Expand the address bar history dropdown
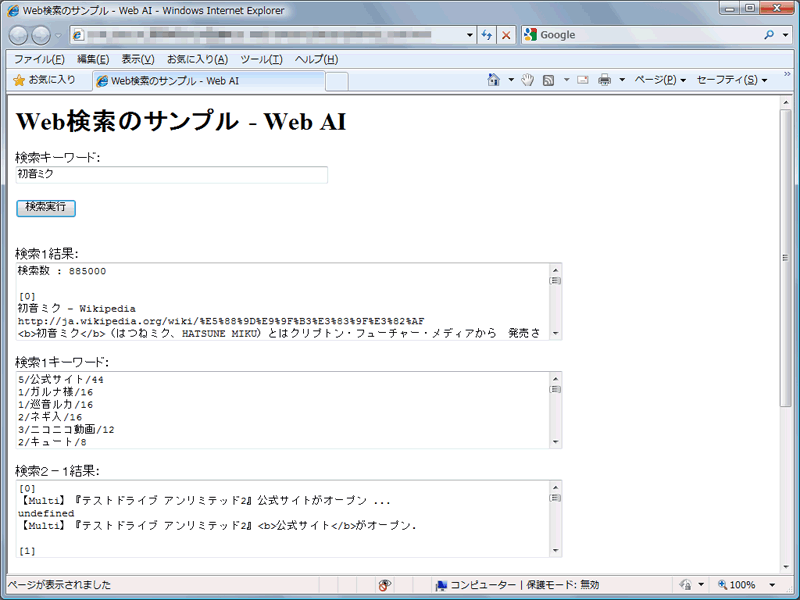 469,35
